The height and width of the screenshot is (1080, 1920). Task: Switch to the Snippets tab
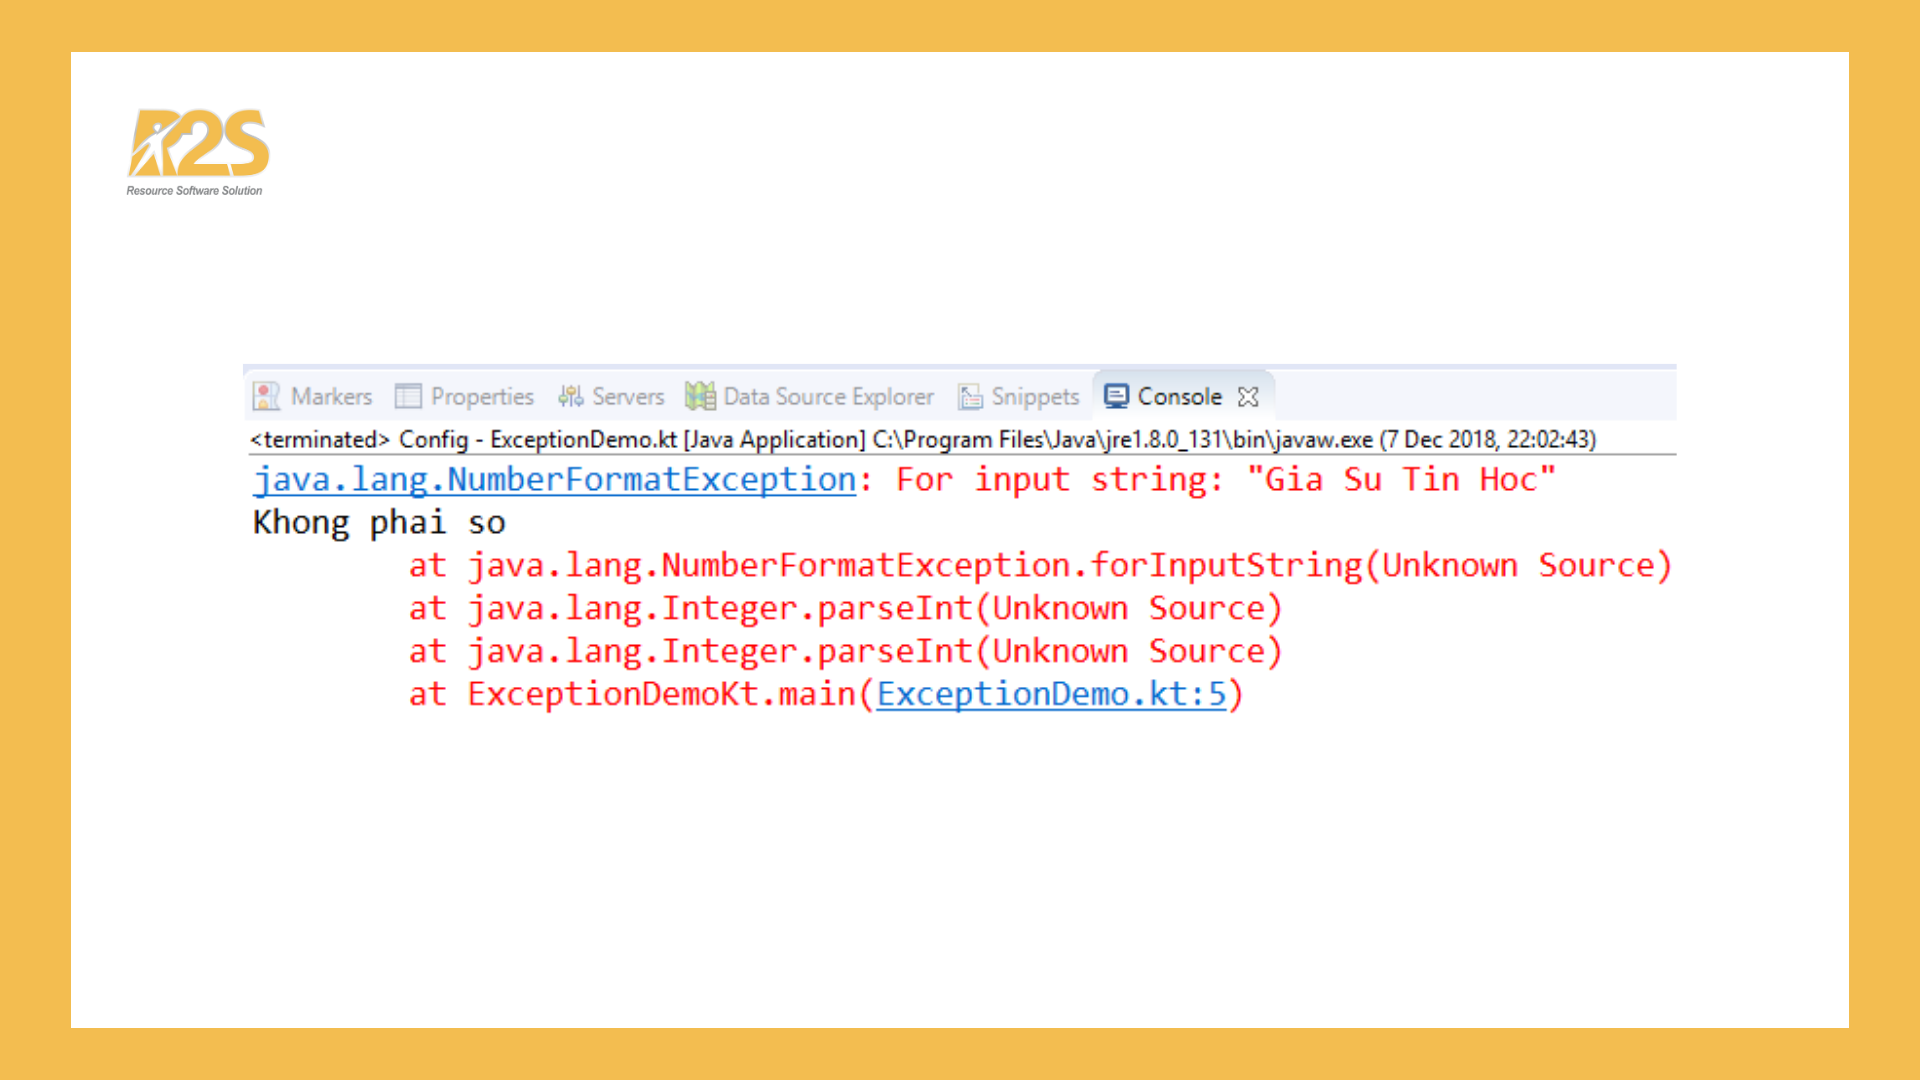coord(1035,396)
